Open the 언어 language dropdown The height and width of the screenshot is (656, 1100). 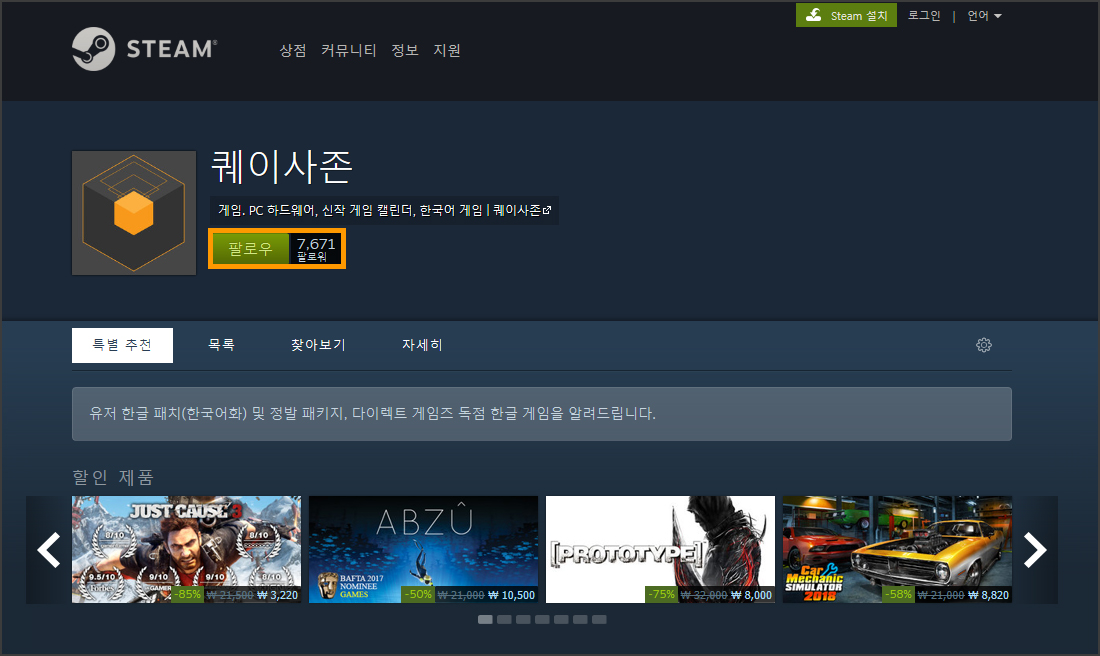pos(984,15)
